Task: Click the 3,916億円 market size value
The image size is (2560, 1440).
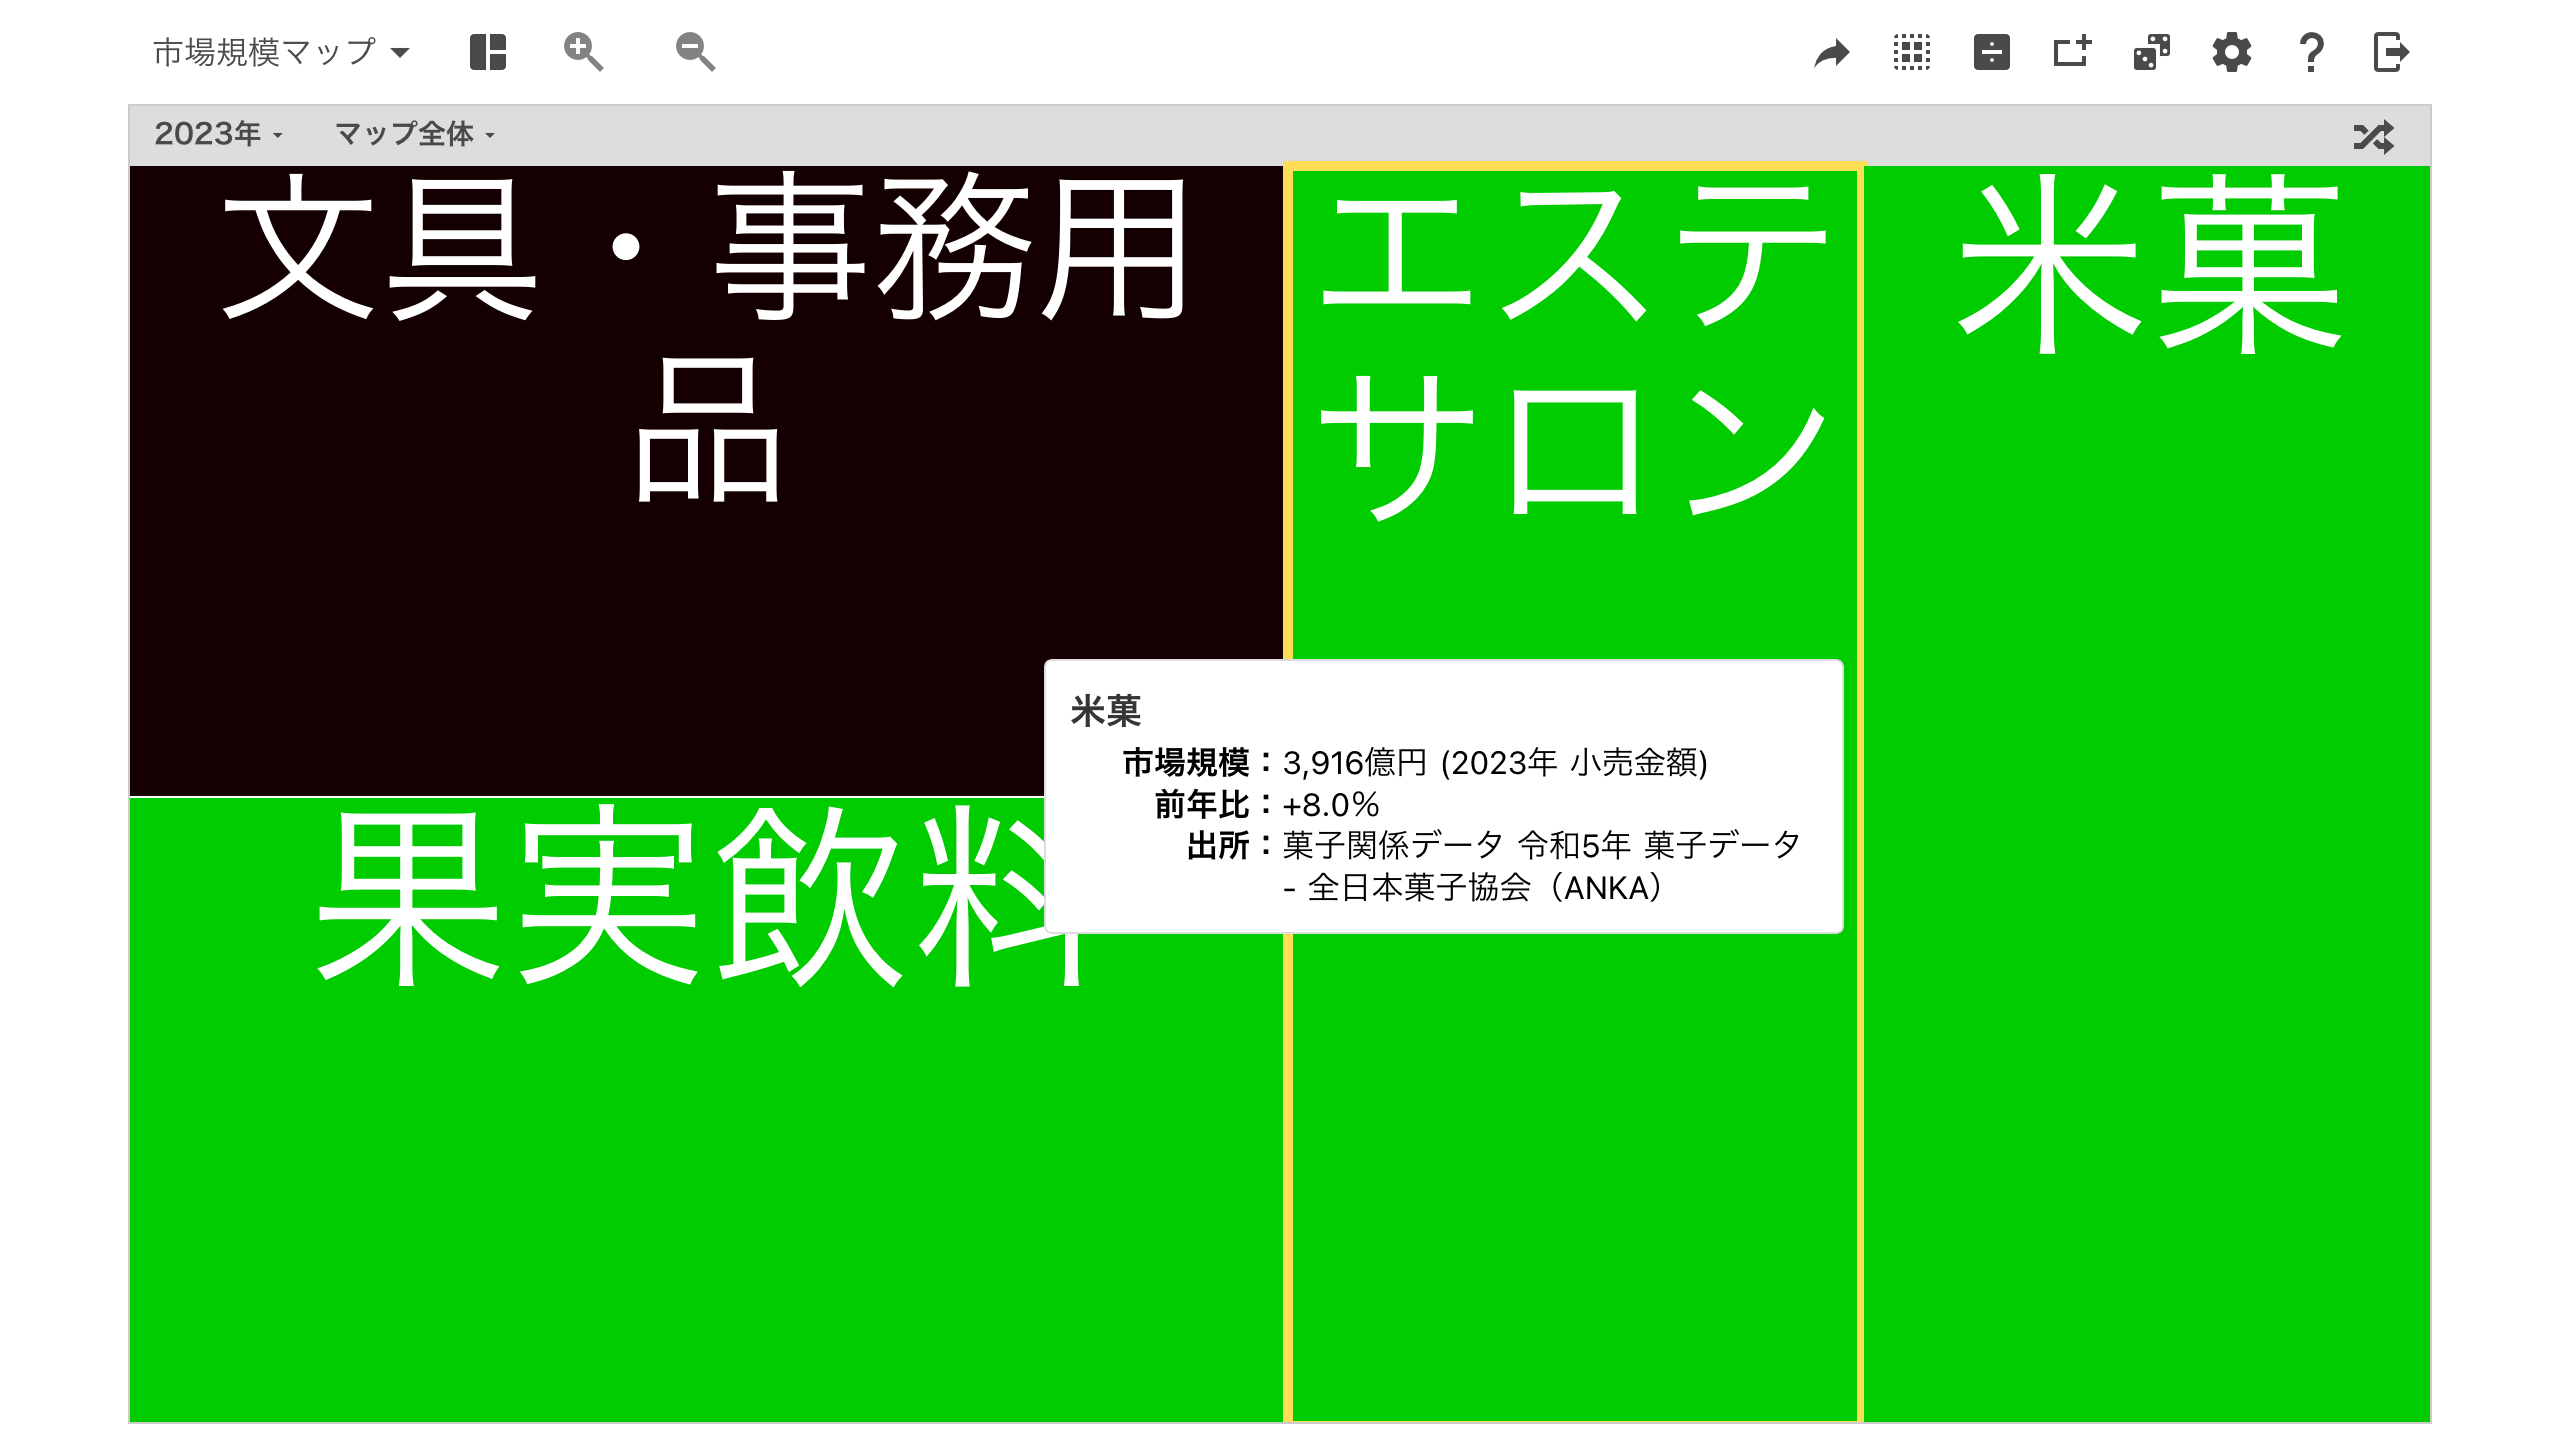Action: point(1354,763)
